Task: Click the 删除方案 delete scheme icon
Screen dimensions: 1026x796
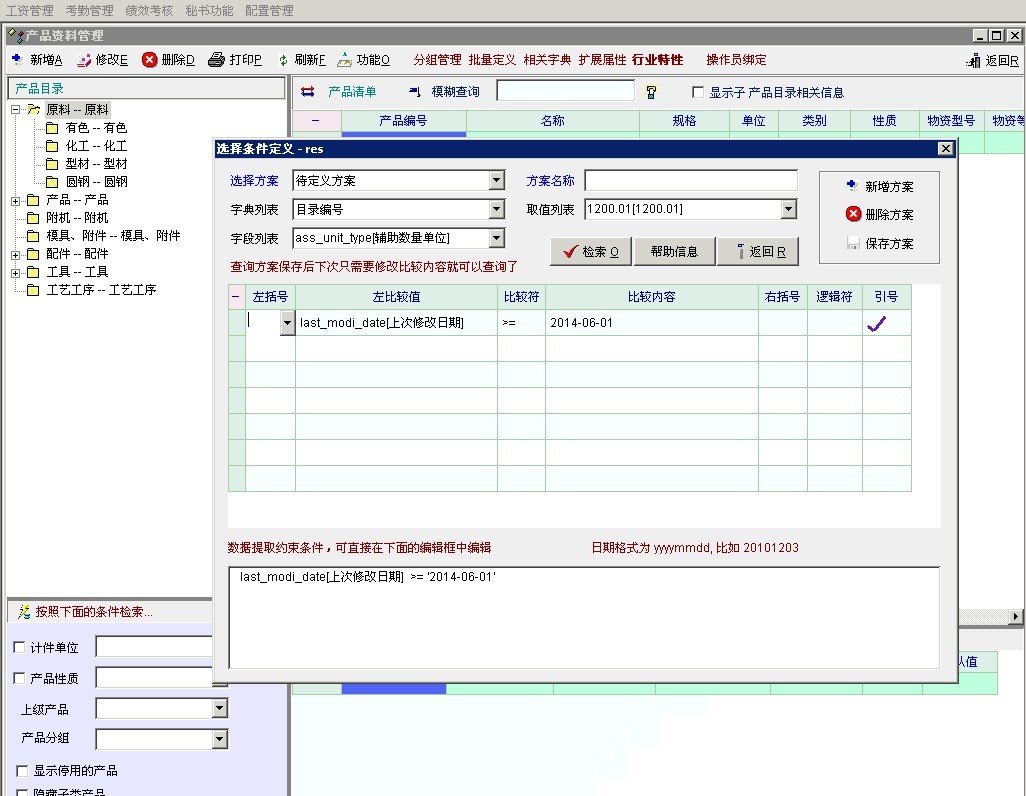Action: coord(853,214)
